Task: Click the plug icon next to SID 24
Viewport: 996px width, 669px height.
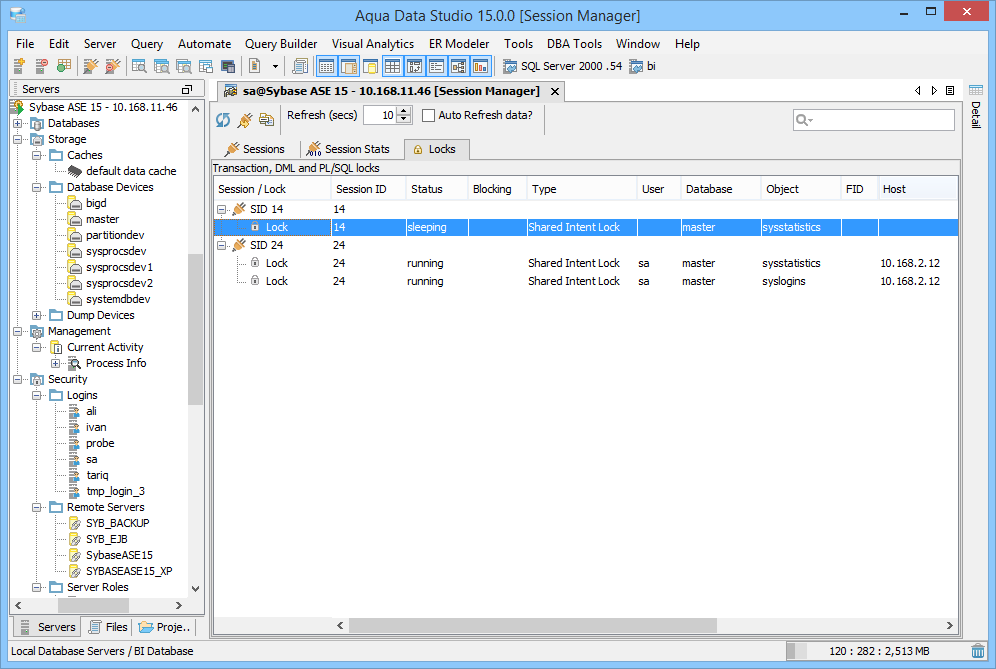Action: tap(239, 245)
